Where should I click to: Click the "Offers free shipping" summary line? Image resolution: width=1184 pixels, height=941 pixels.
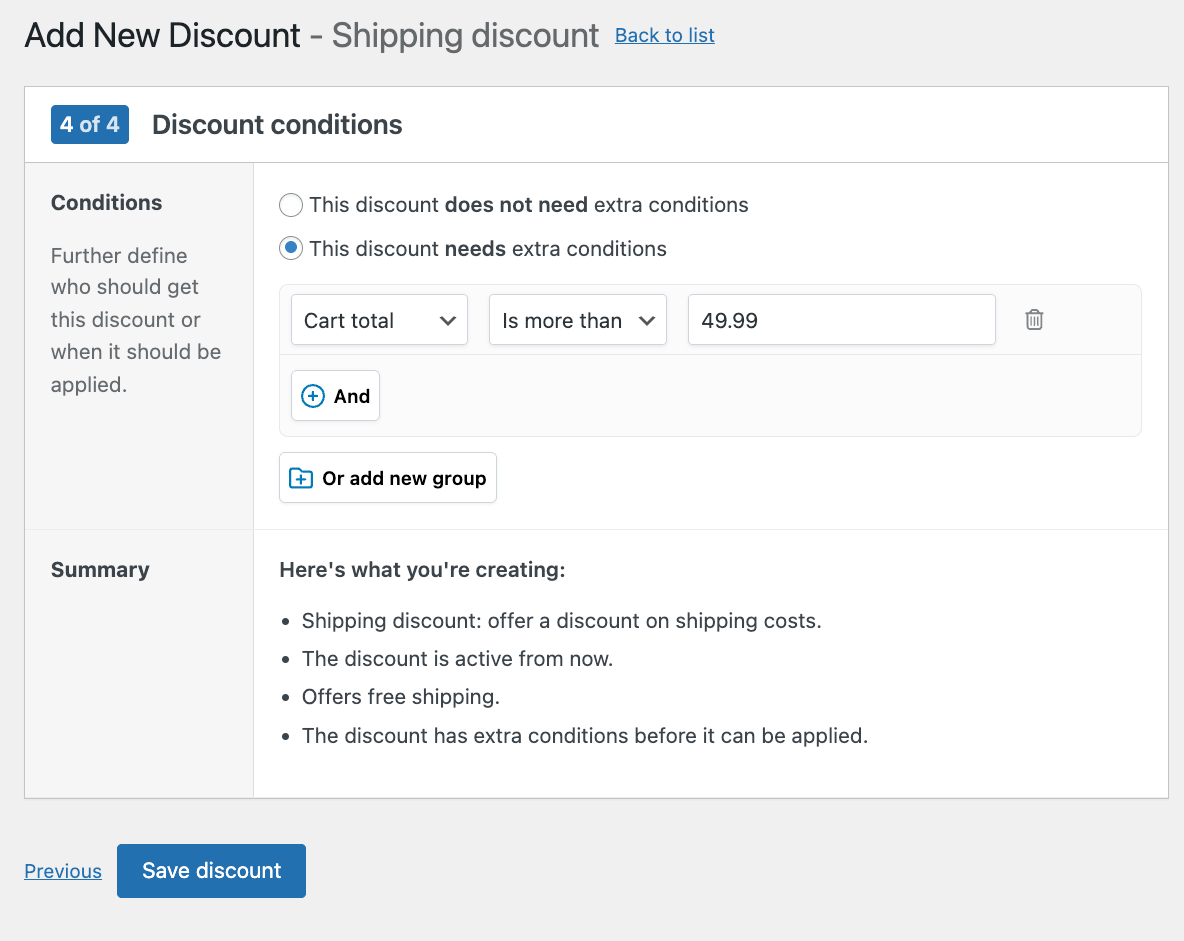[401, 697]
